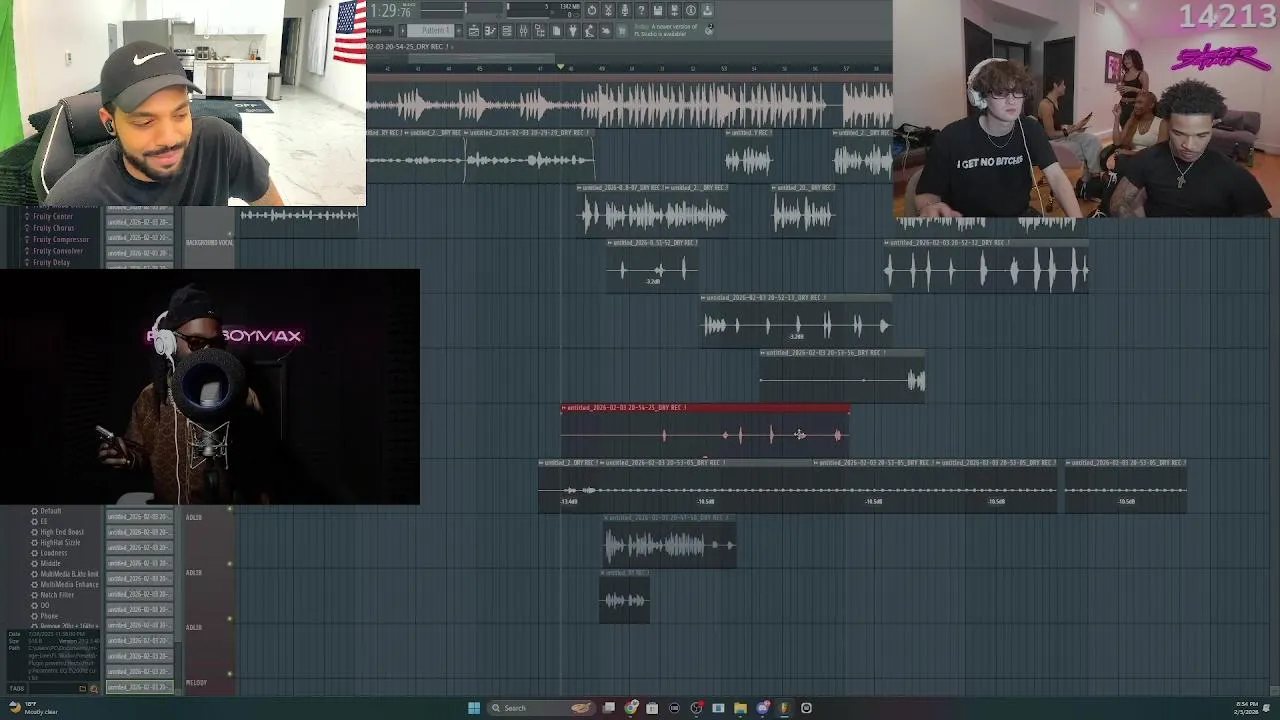This screenshot has height=720, width=1280.
Task: Click the circular arrow undo history icon
Action: click(x=592, y=9)
